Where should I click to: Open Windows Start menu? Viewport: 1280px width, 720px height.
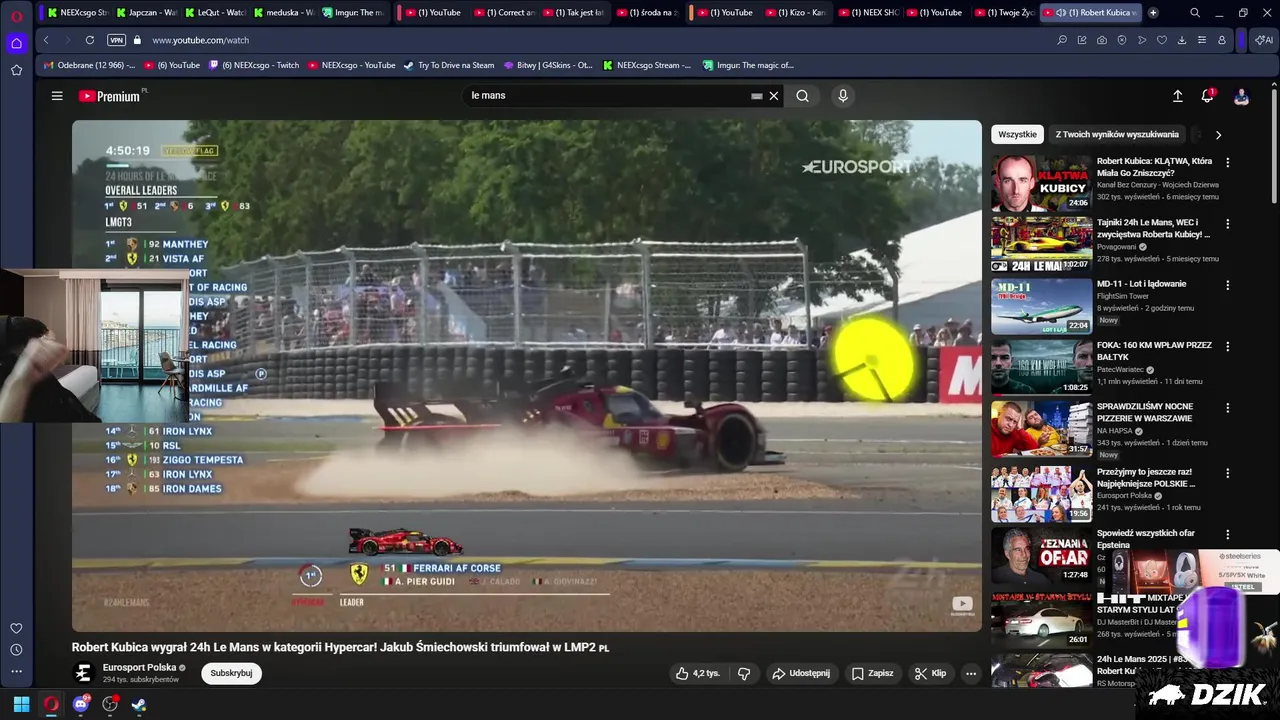tap(21, 704)
